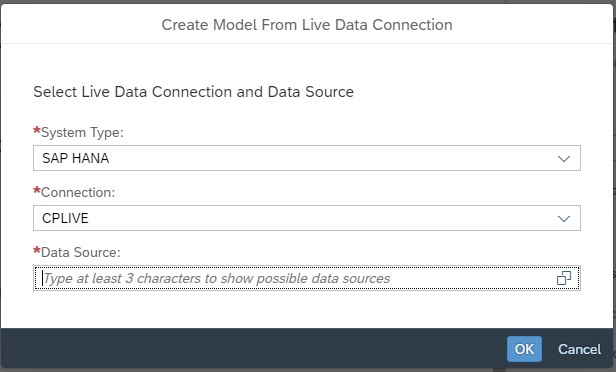The width and height of the screenshot is (616, 372).
Task: Click the 'Type at least 3 characters' placeholder
Action: 216,278
